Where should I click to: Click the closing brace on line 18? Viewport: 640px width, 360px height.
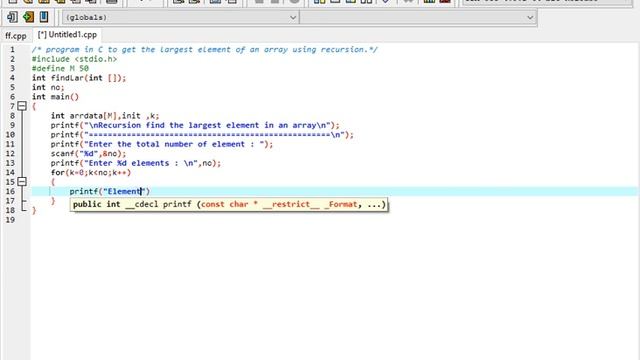[x=34, y=211]
